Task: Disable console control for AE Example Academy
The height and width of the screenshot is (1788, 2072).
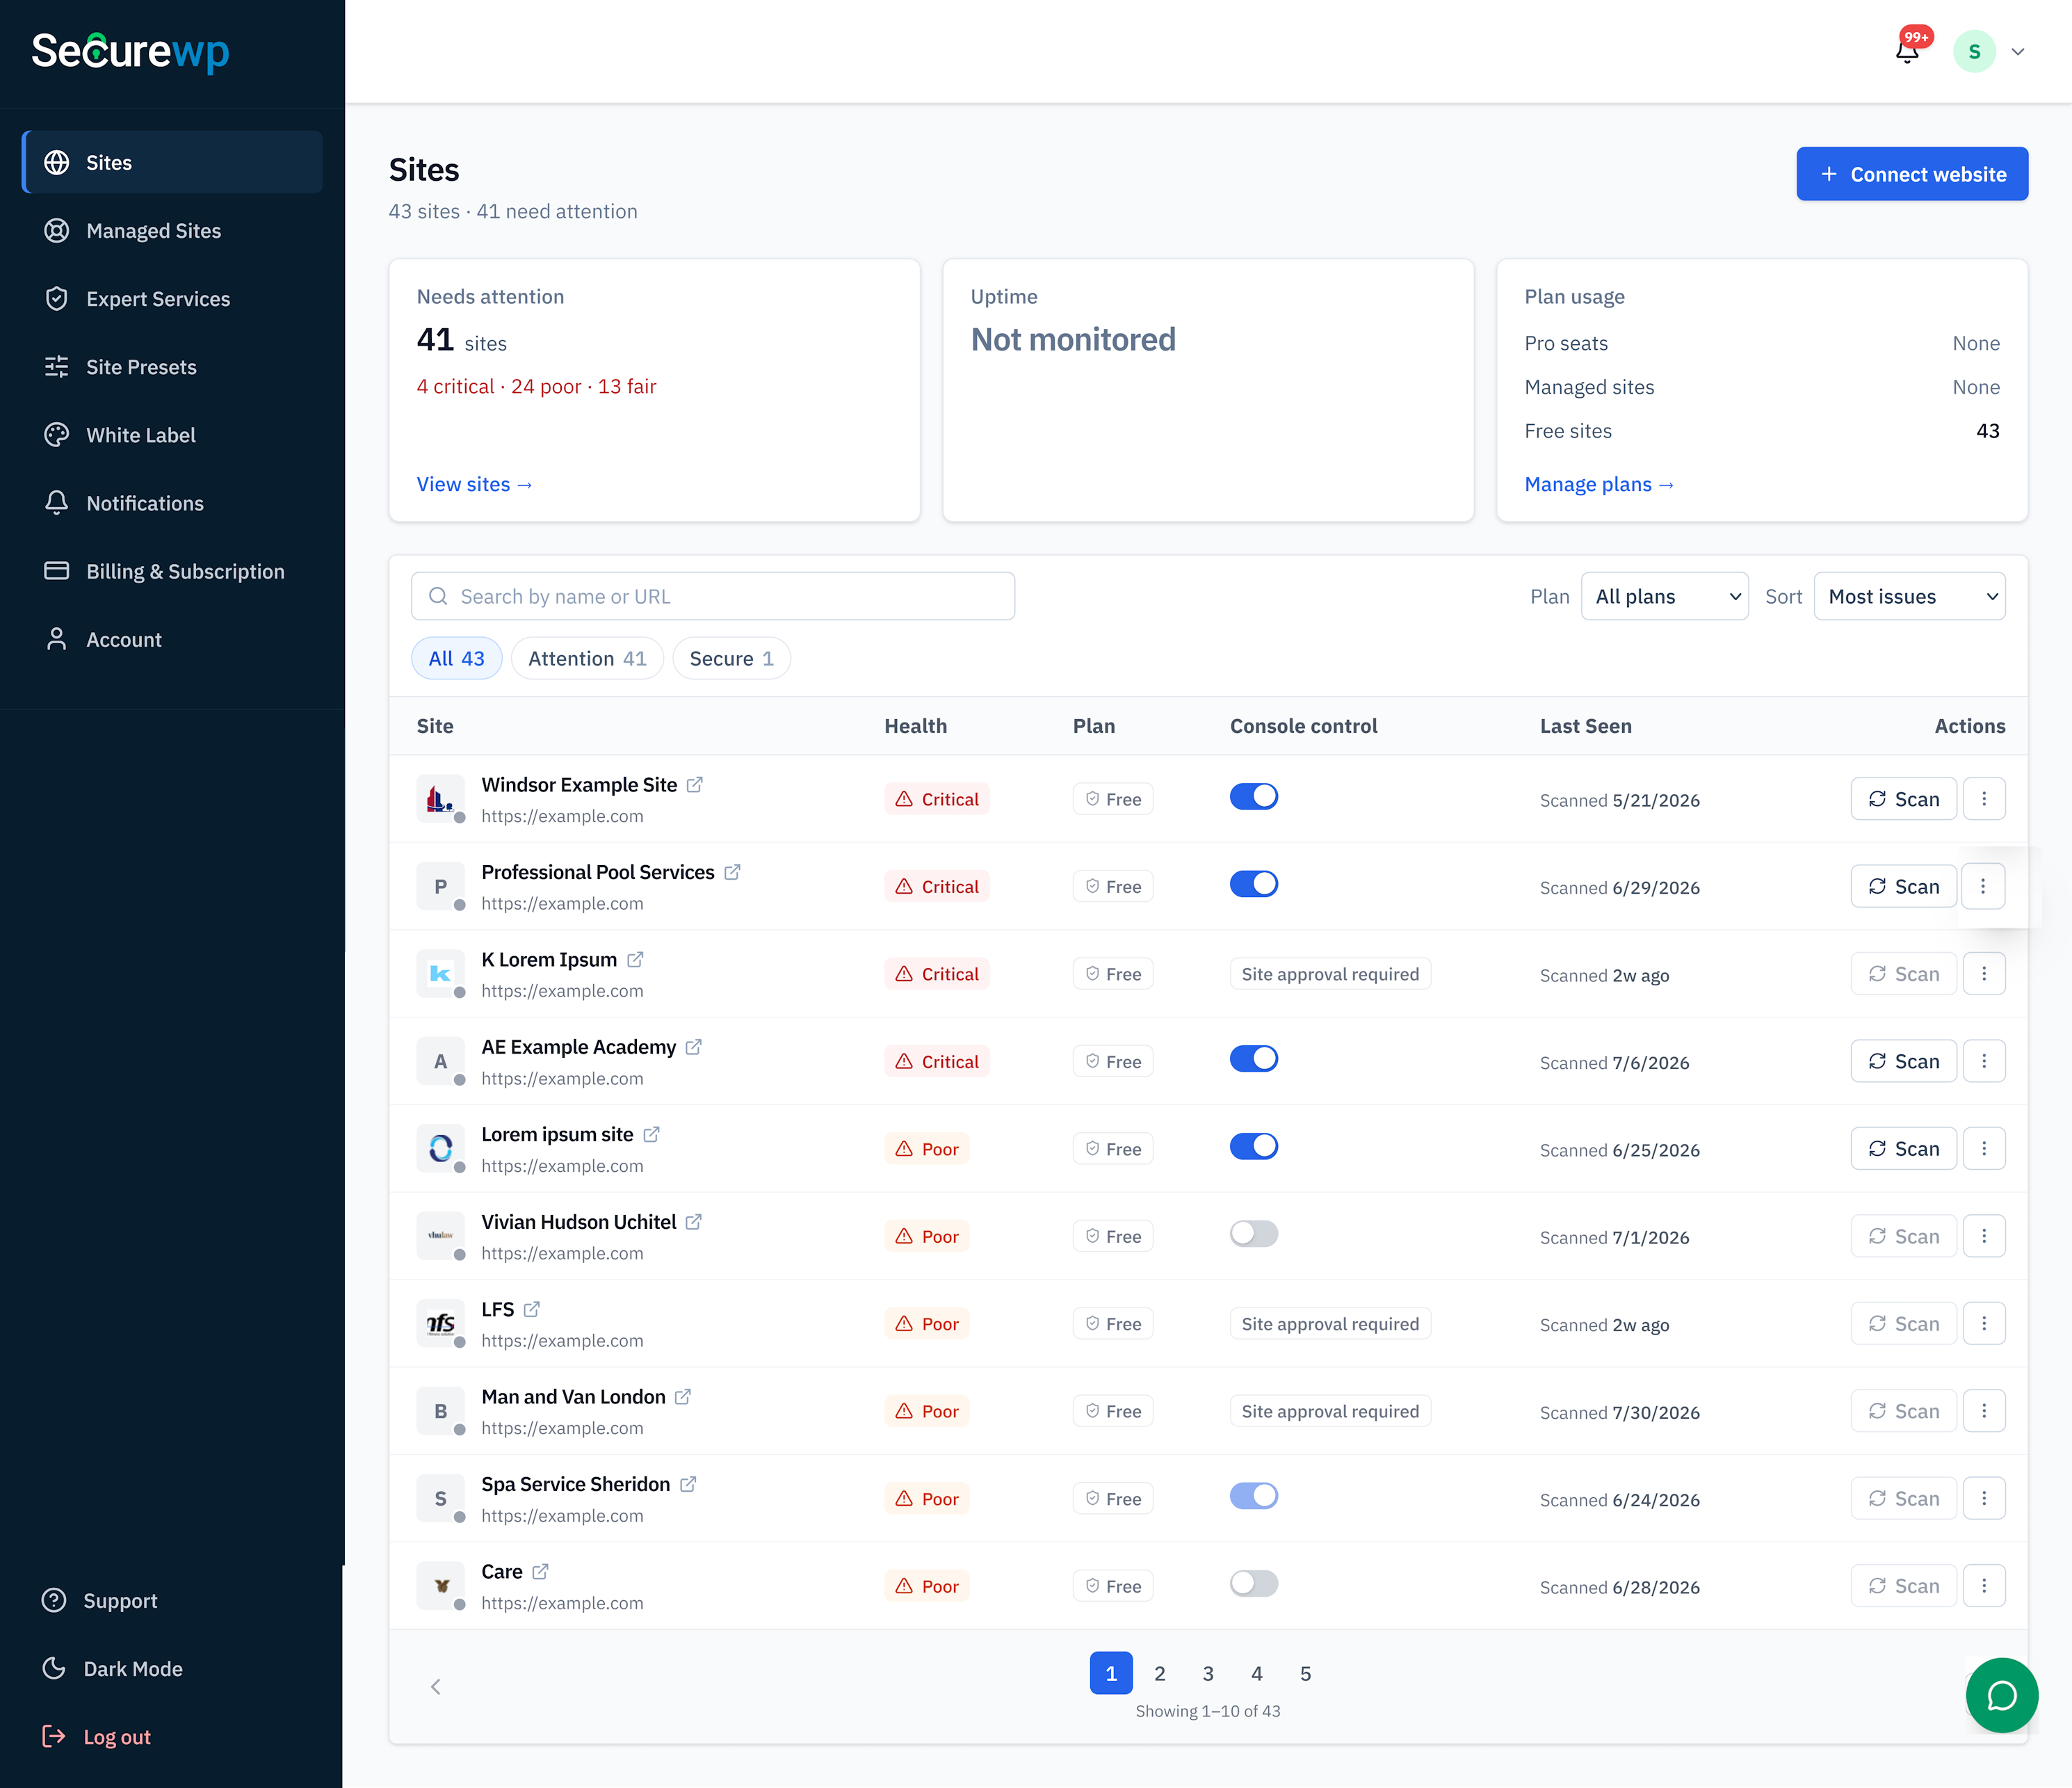Action: pyautogui.click(x=1254, y=1059)
